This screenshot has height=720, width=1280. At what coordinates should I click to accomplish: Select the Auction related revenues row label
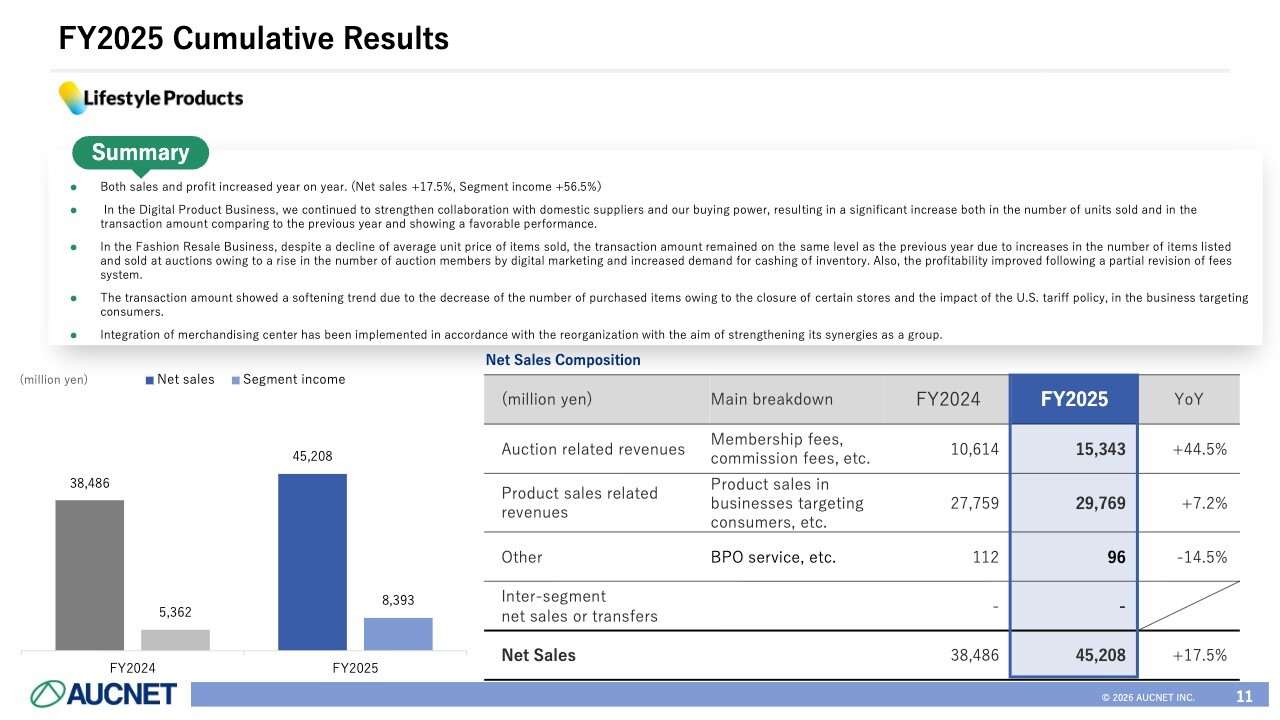tap(593, 450)
